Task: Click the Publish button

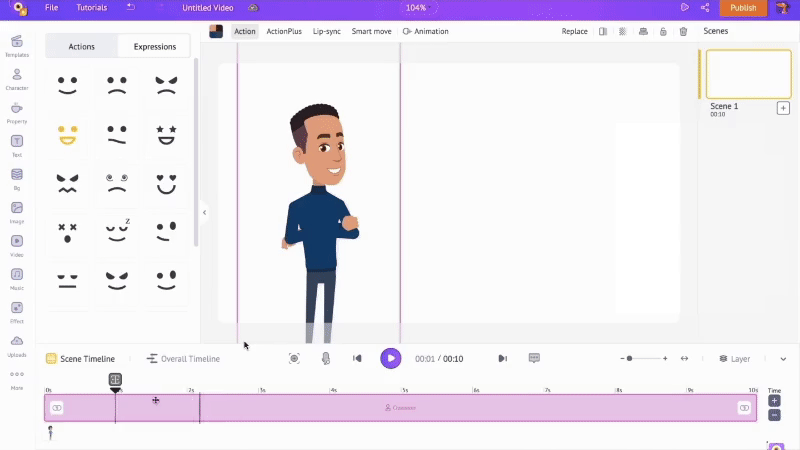Action: pos(743,8)
